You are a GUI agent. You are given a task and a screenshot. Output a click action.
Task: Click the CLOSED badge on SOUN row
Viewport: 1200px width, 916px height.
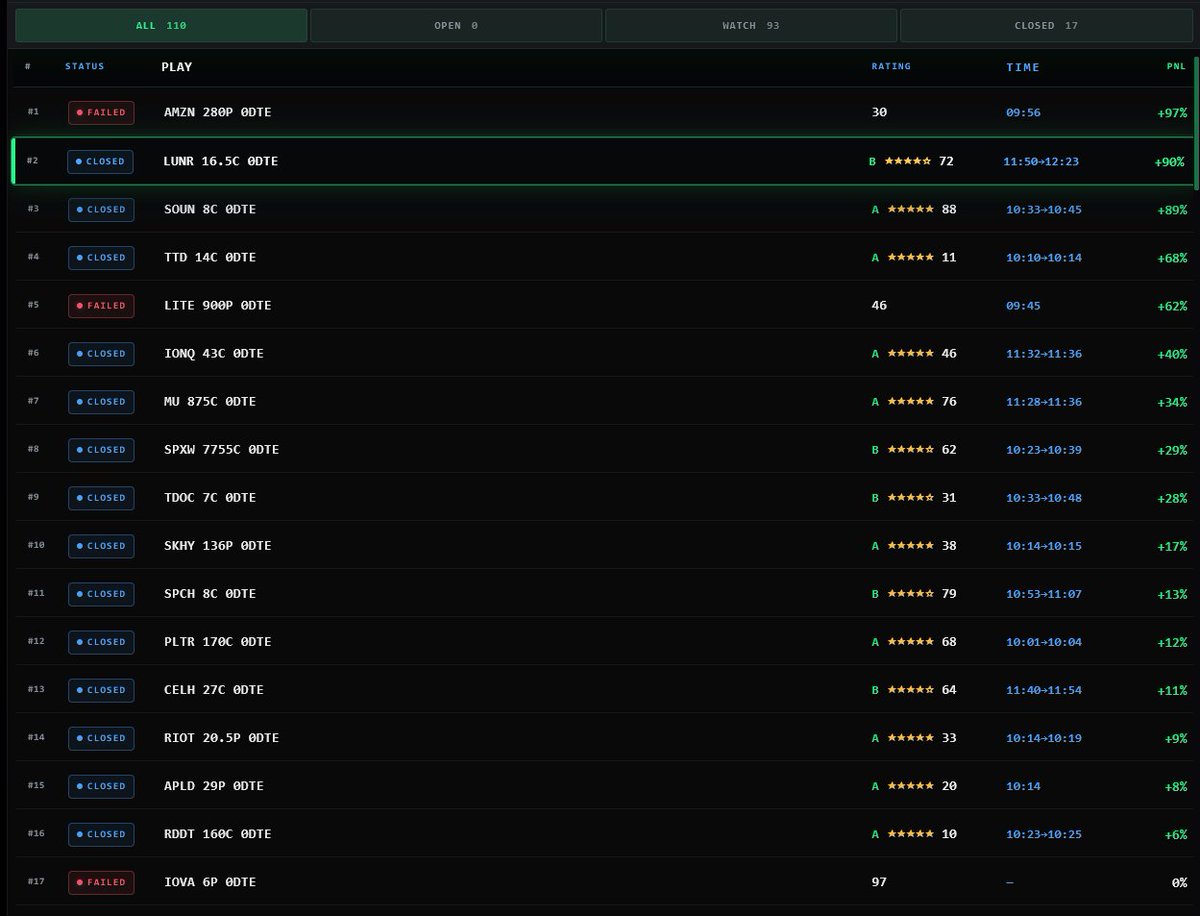[x=101, y=209]
